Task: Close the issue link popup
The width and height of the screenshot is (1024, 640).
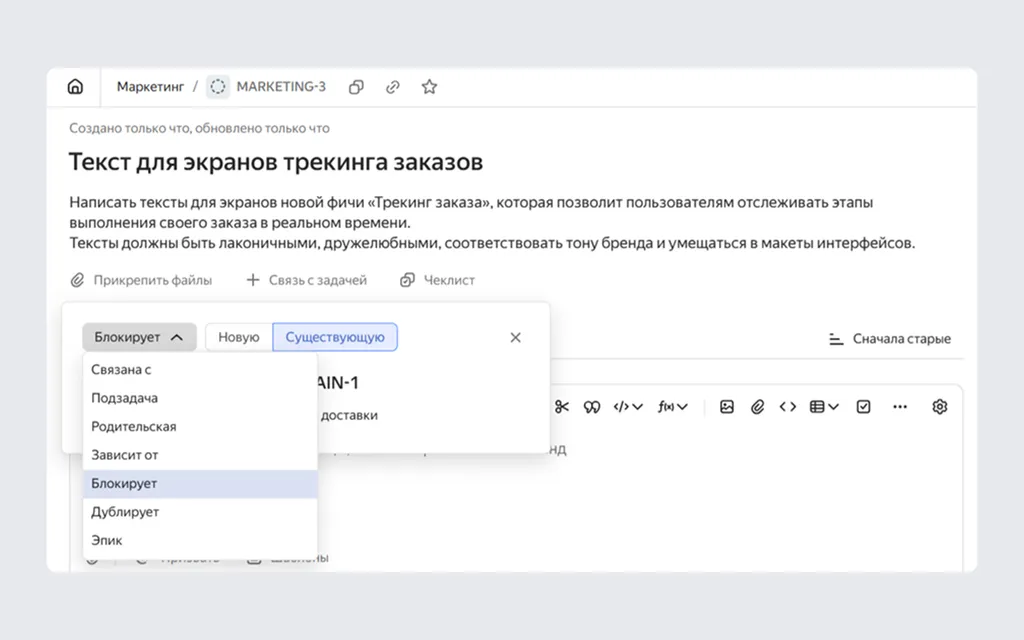Action: pos(515,337)
